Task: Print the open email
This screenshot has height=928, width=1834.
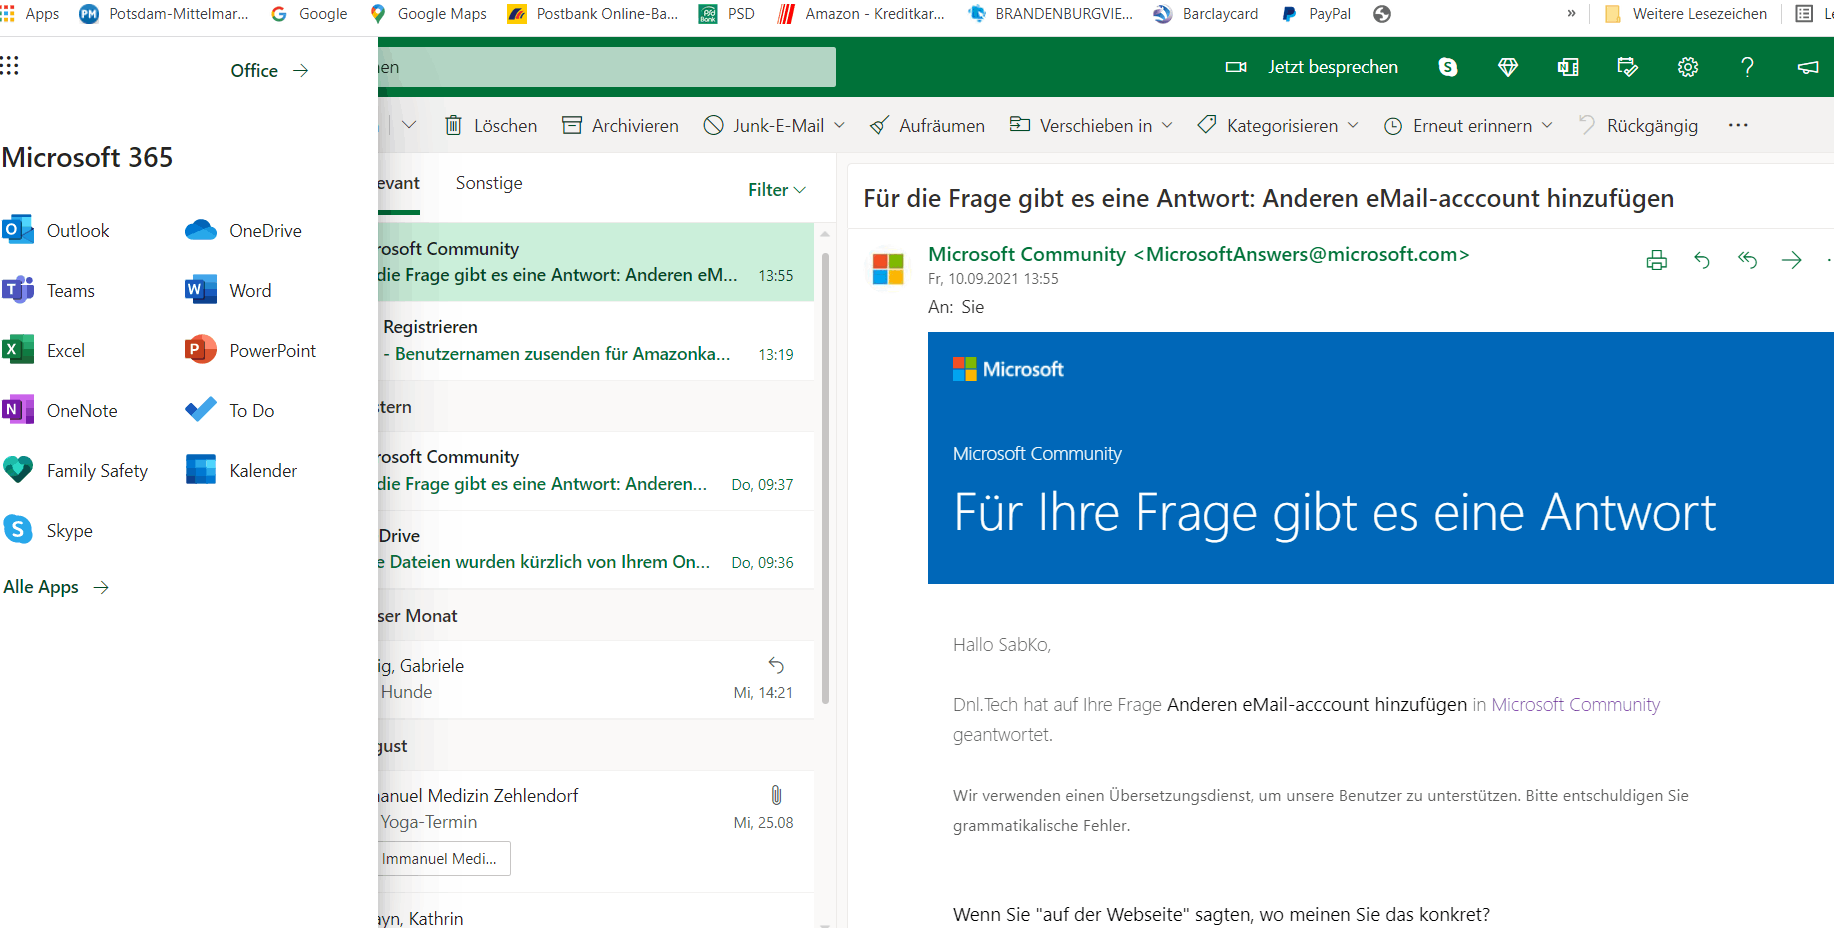Action: 1657,260
